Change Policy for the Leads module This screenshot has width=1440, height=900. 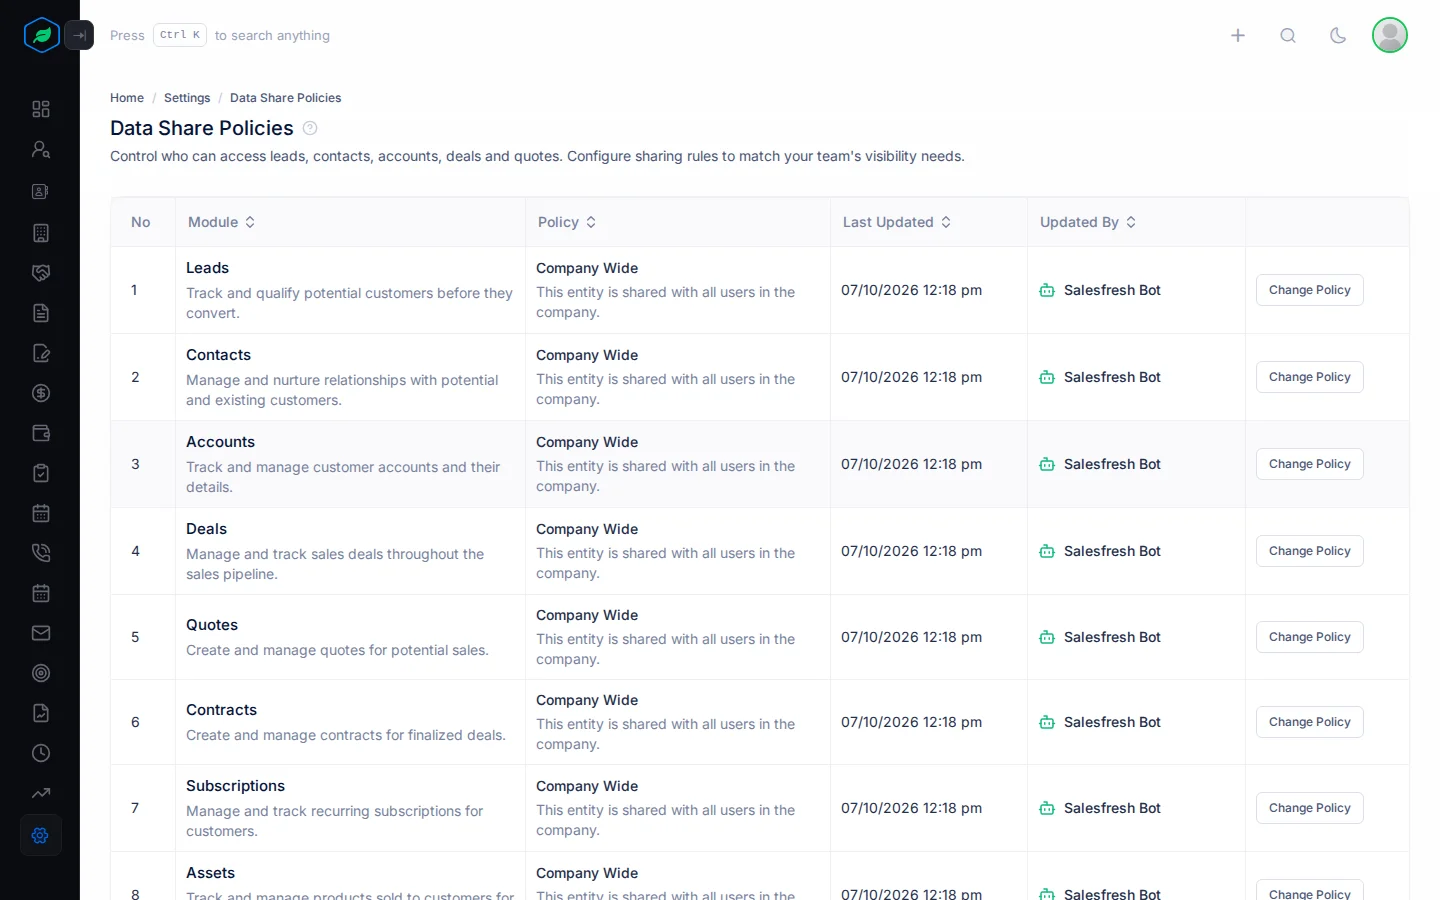[x=1310, y=290]
